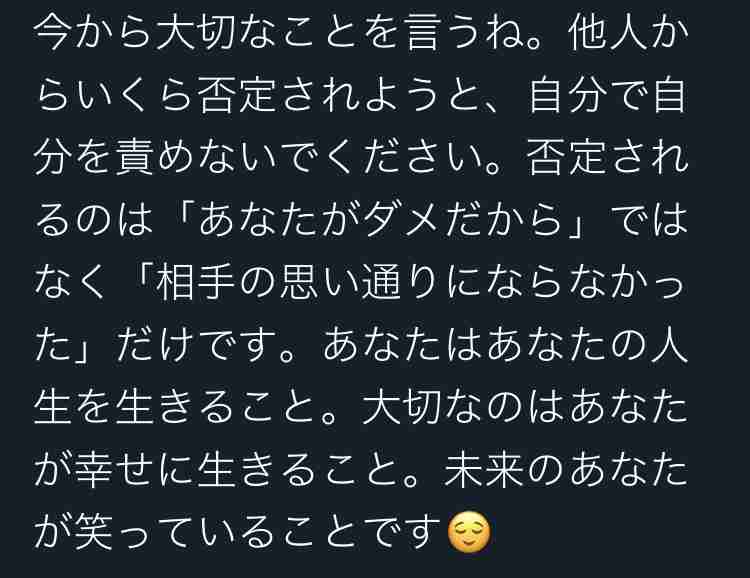Click the kanji 人 ending the sixth line
The height and width of the screenshot is (578, 750).
click(x=669, y=345)
